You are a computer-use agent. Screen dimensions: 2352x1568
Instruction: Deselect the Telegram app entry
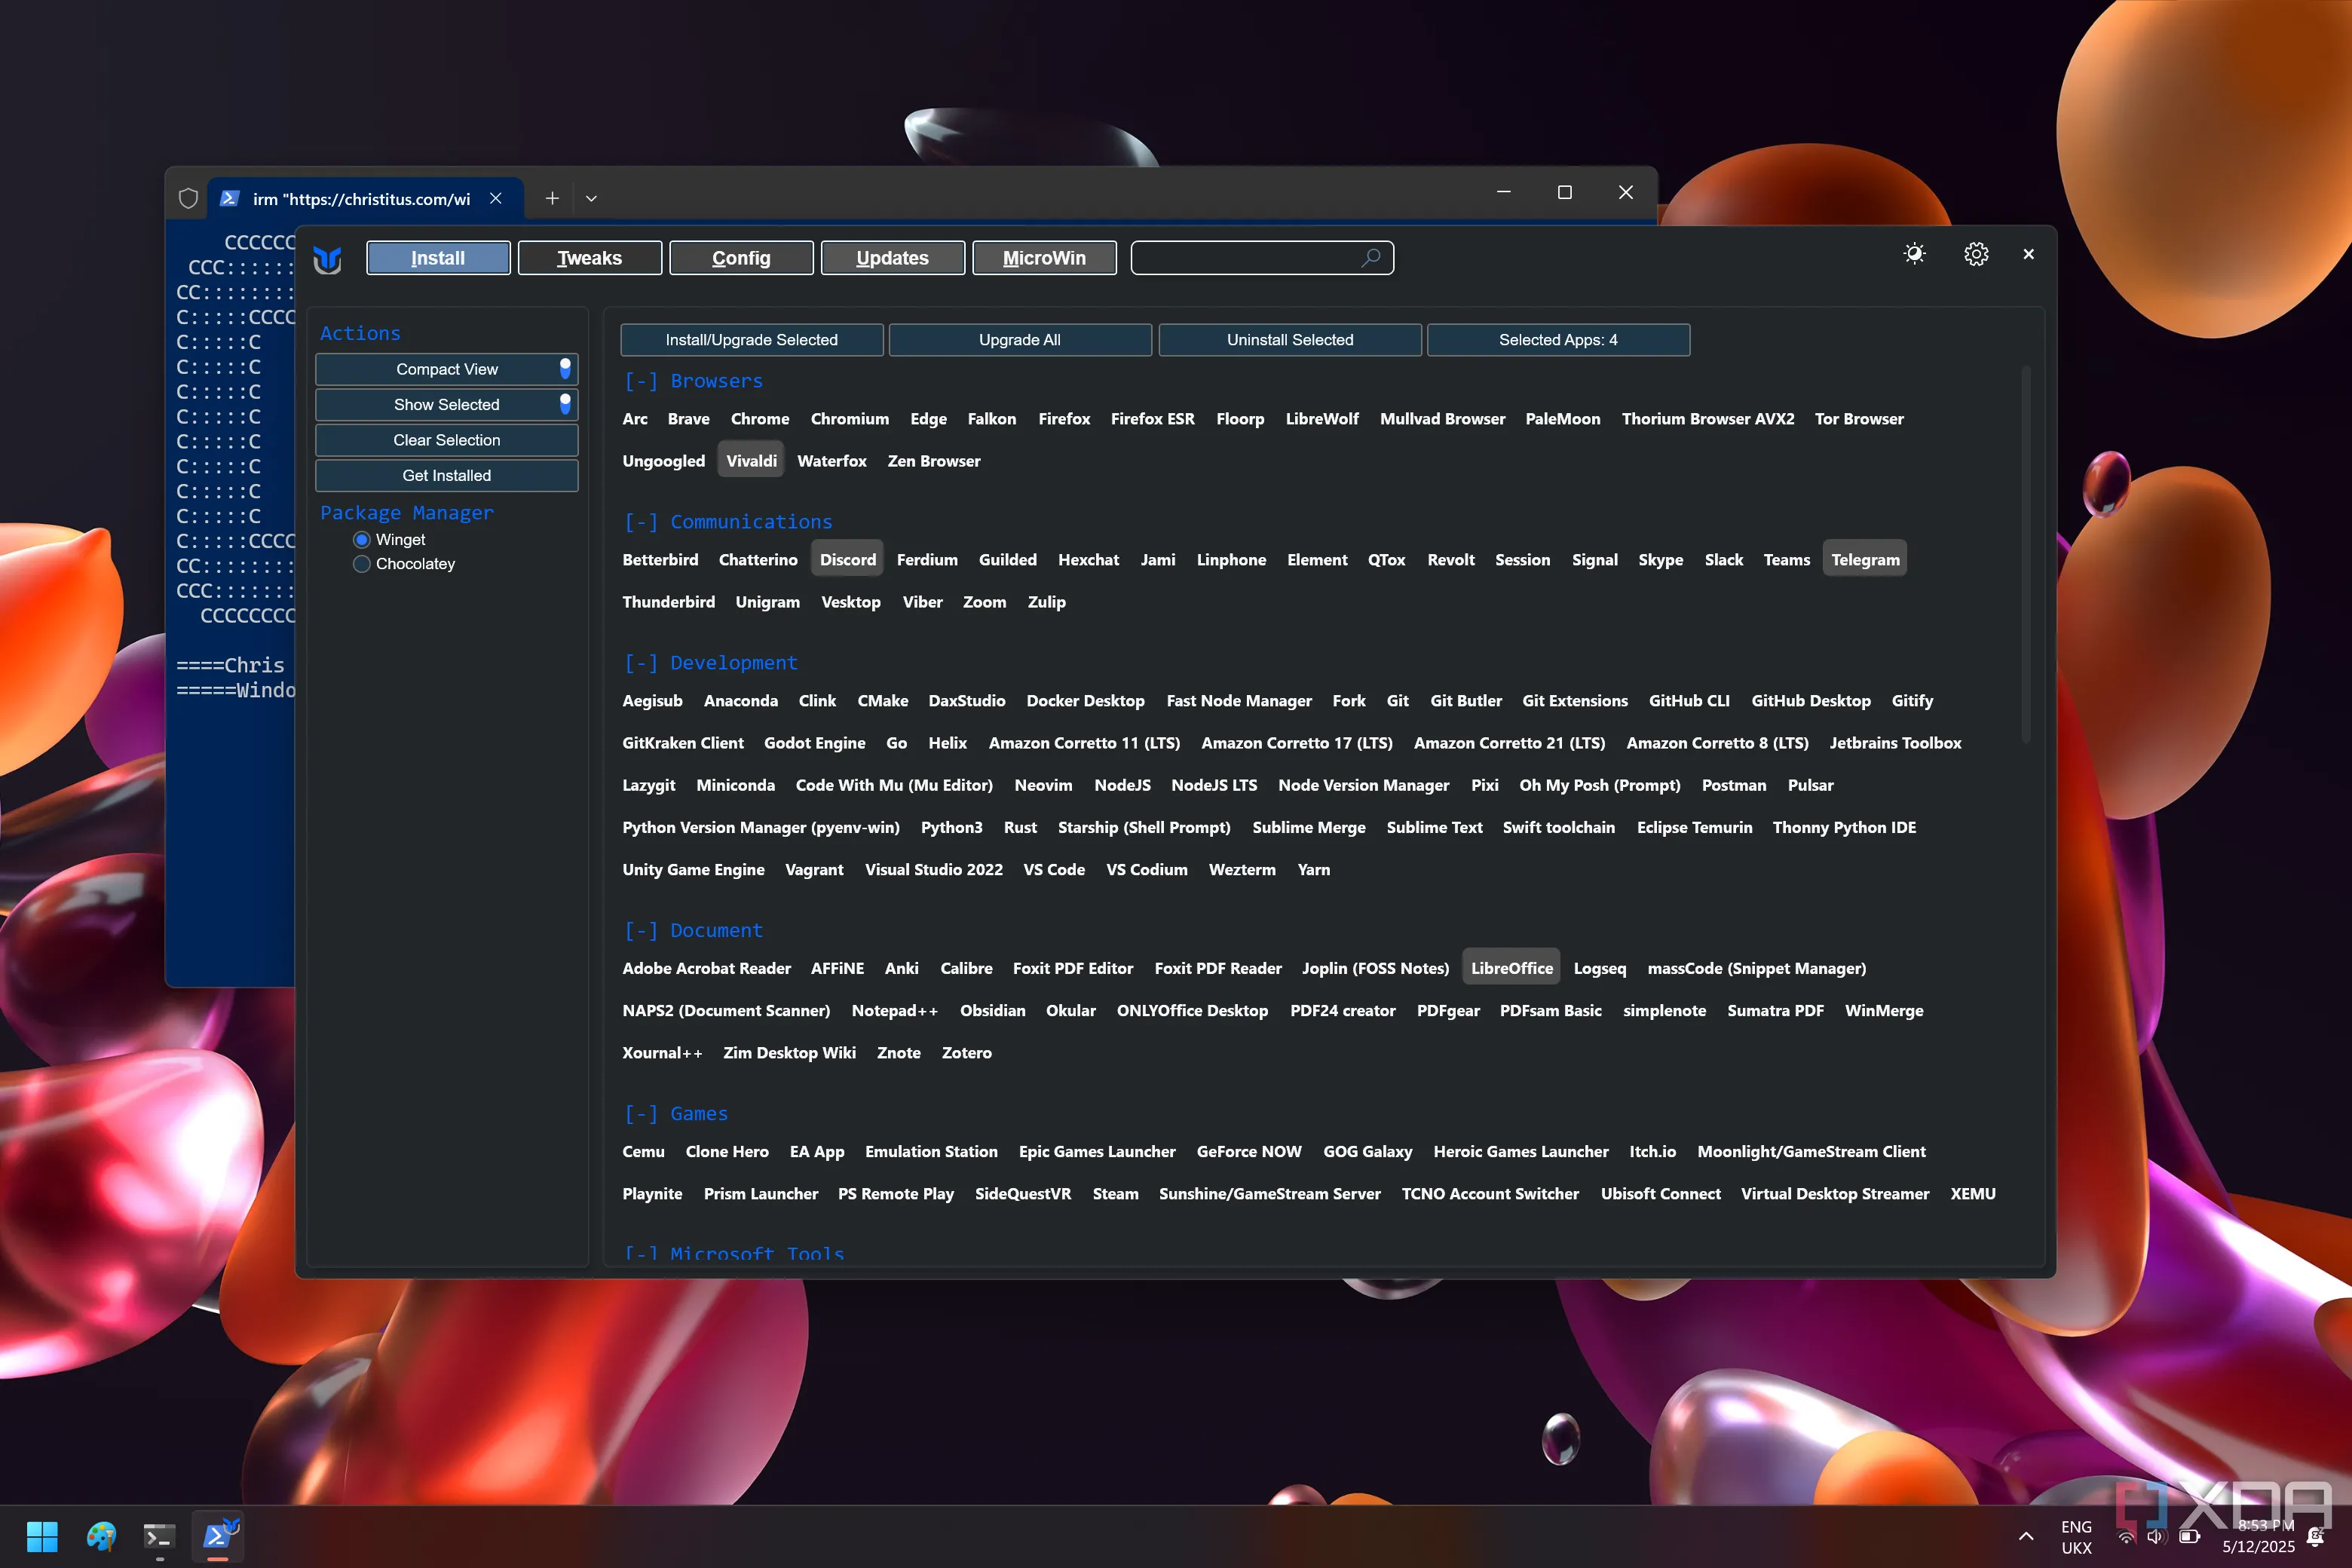tap(1865, 560)
